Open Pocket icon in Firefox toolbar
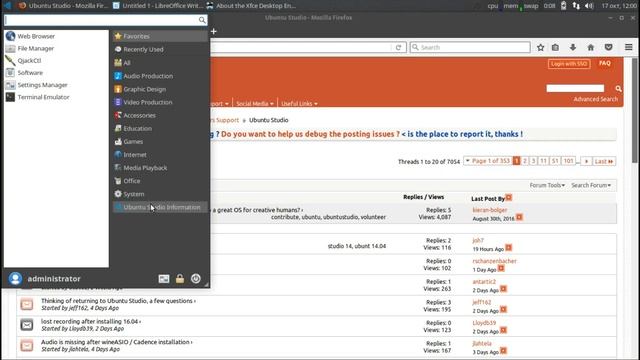 pyautogui.click(x=609, y=47)
